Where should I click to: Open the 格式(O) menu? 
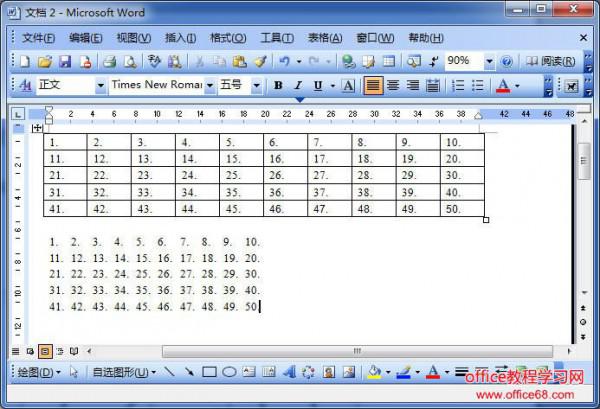(228, 38)
